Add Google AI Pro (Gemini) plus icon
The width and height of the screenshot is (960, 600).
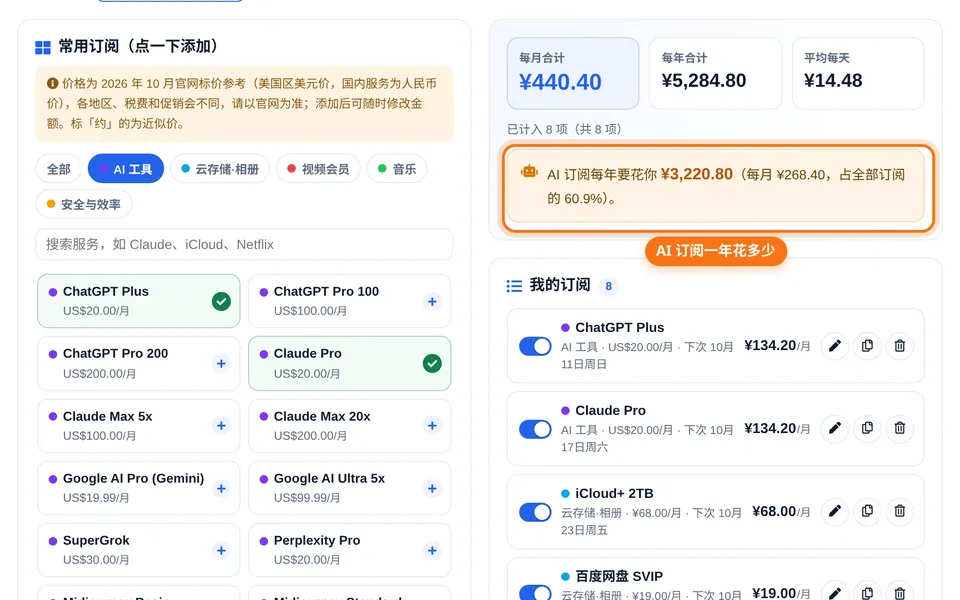(221, 489)
